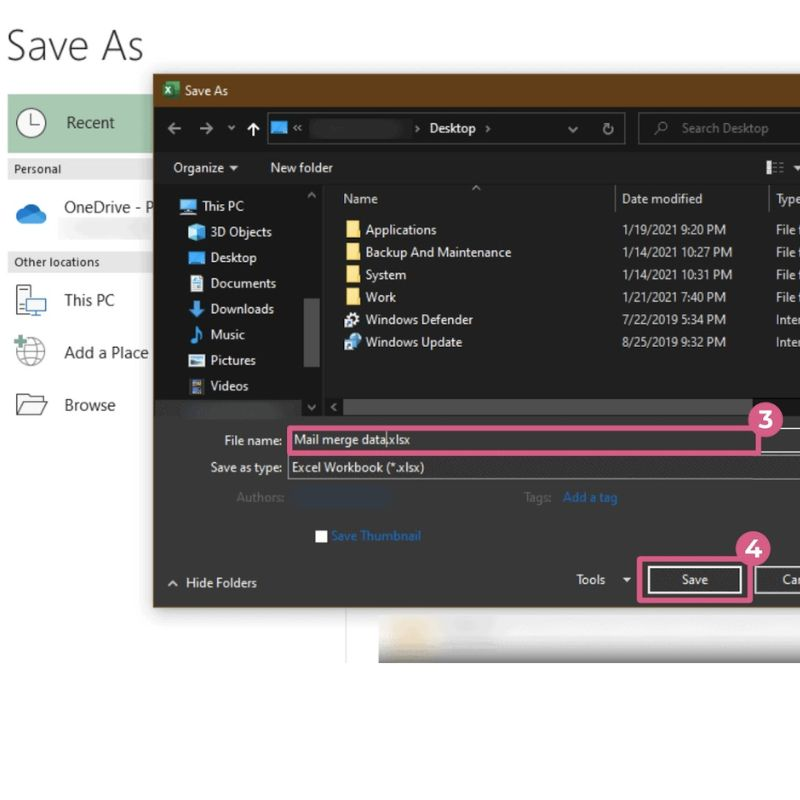This screenshot has width=800, height=800.
Task: Select Recent in Excel Save As page
Action: click(80, 123)
